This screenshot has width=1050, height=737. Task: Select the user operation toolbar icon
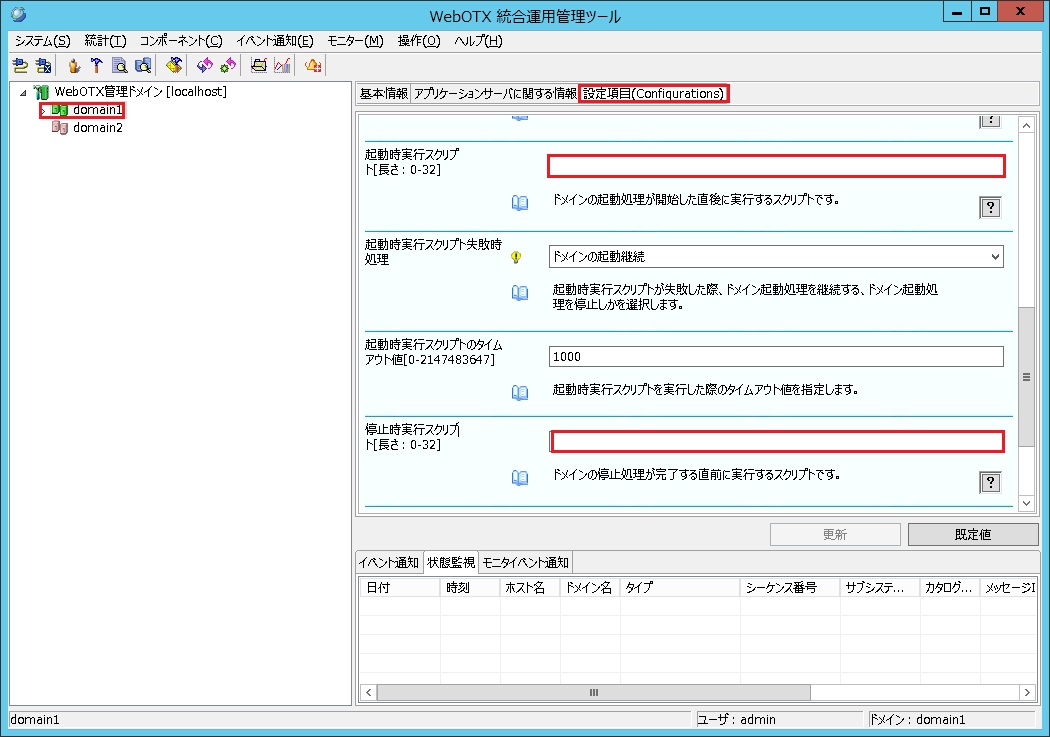click(x=74, y=64)
